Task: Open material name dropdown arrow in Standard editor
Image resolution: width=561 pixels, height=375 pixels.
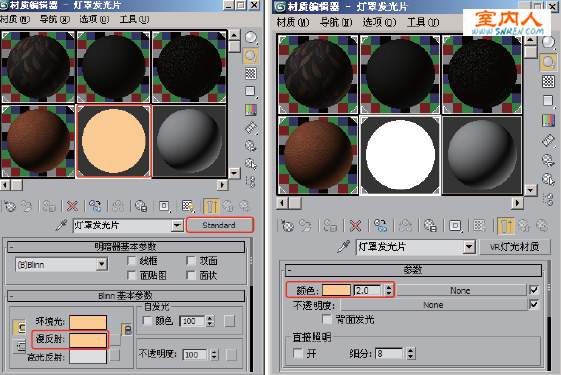Action: pos(177,225)
